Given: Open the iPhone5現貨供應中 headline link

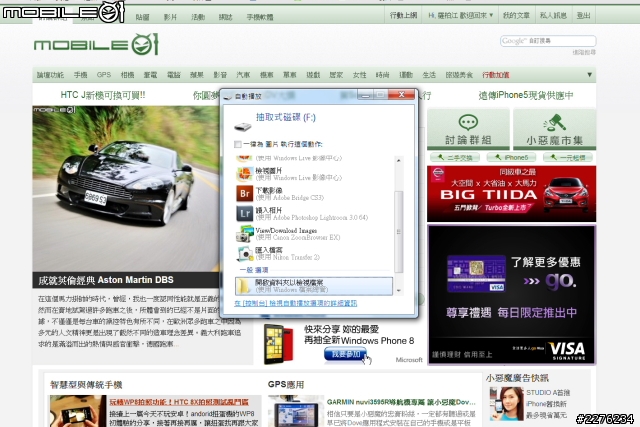Looking at the screenshot, I should point(526,95).
